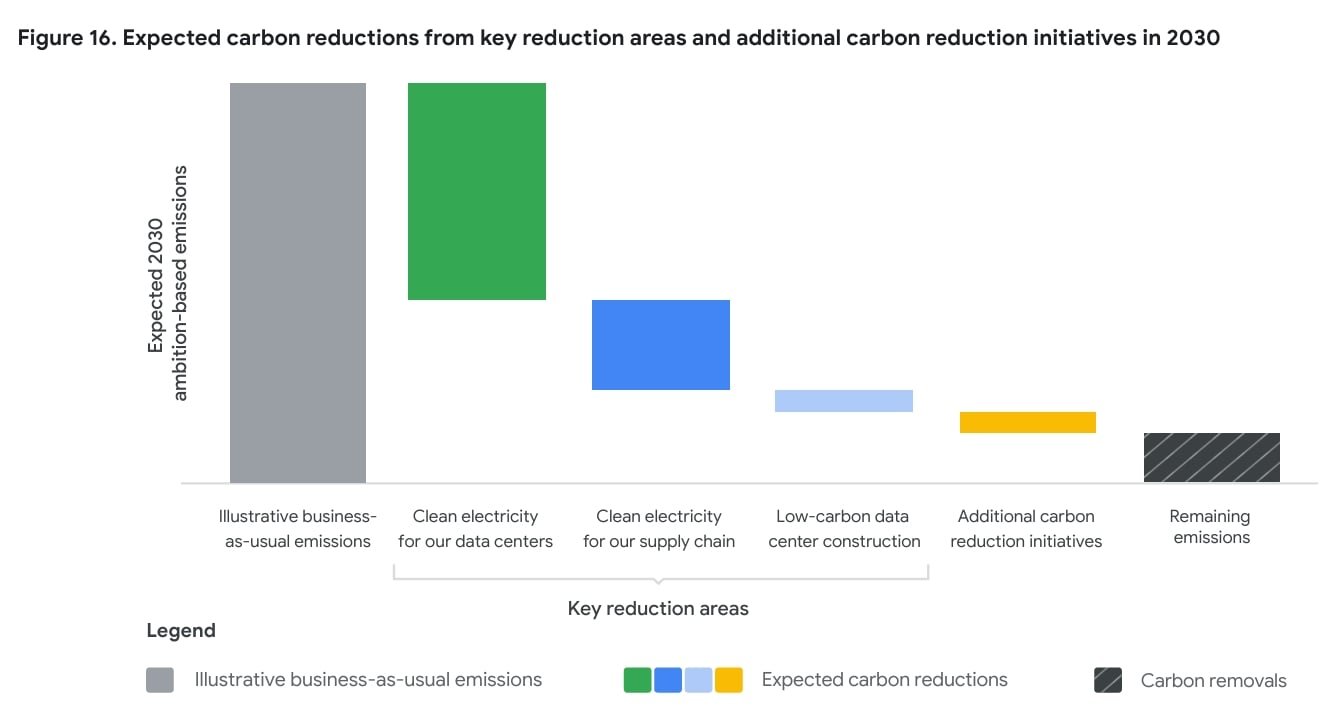Select the Remaining emissions axis label
The image size is (1330, 714).
1210,526
